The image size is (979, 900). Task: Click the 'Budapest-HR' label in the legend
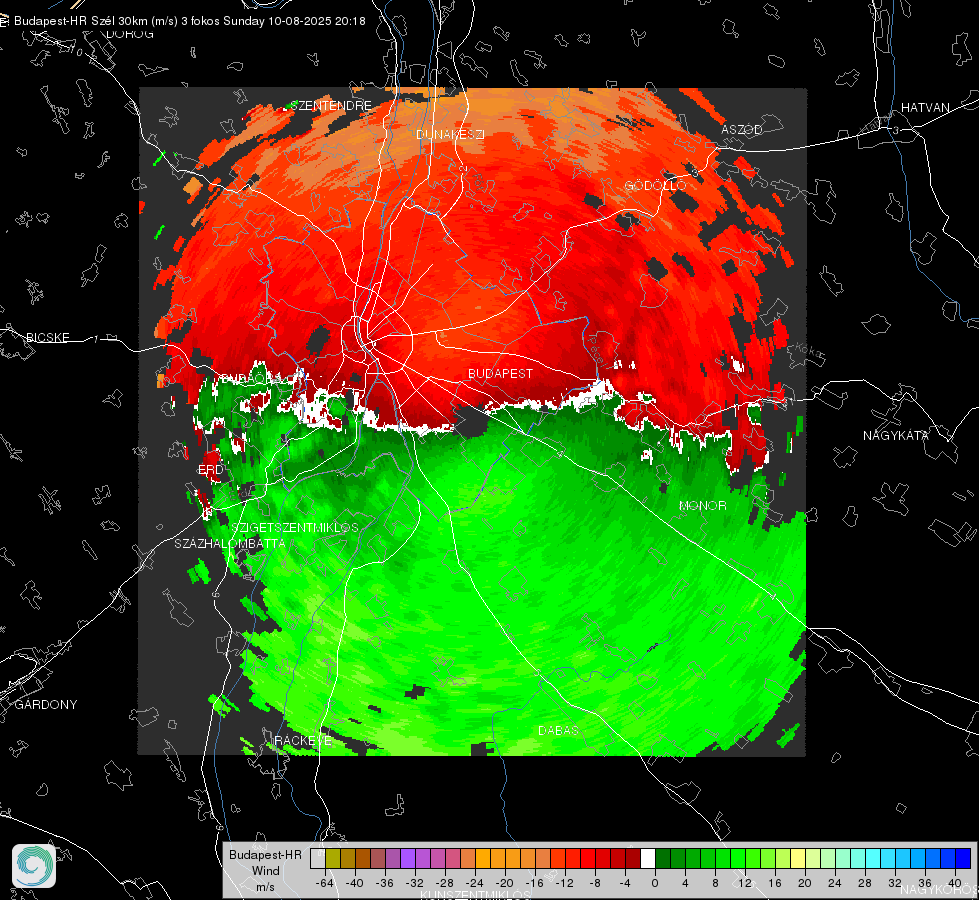click(x=265, y=855)
